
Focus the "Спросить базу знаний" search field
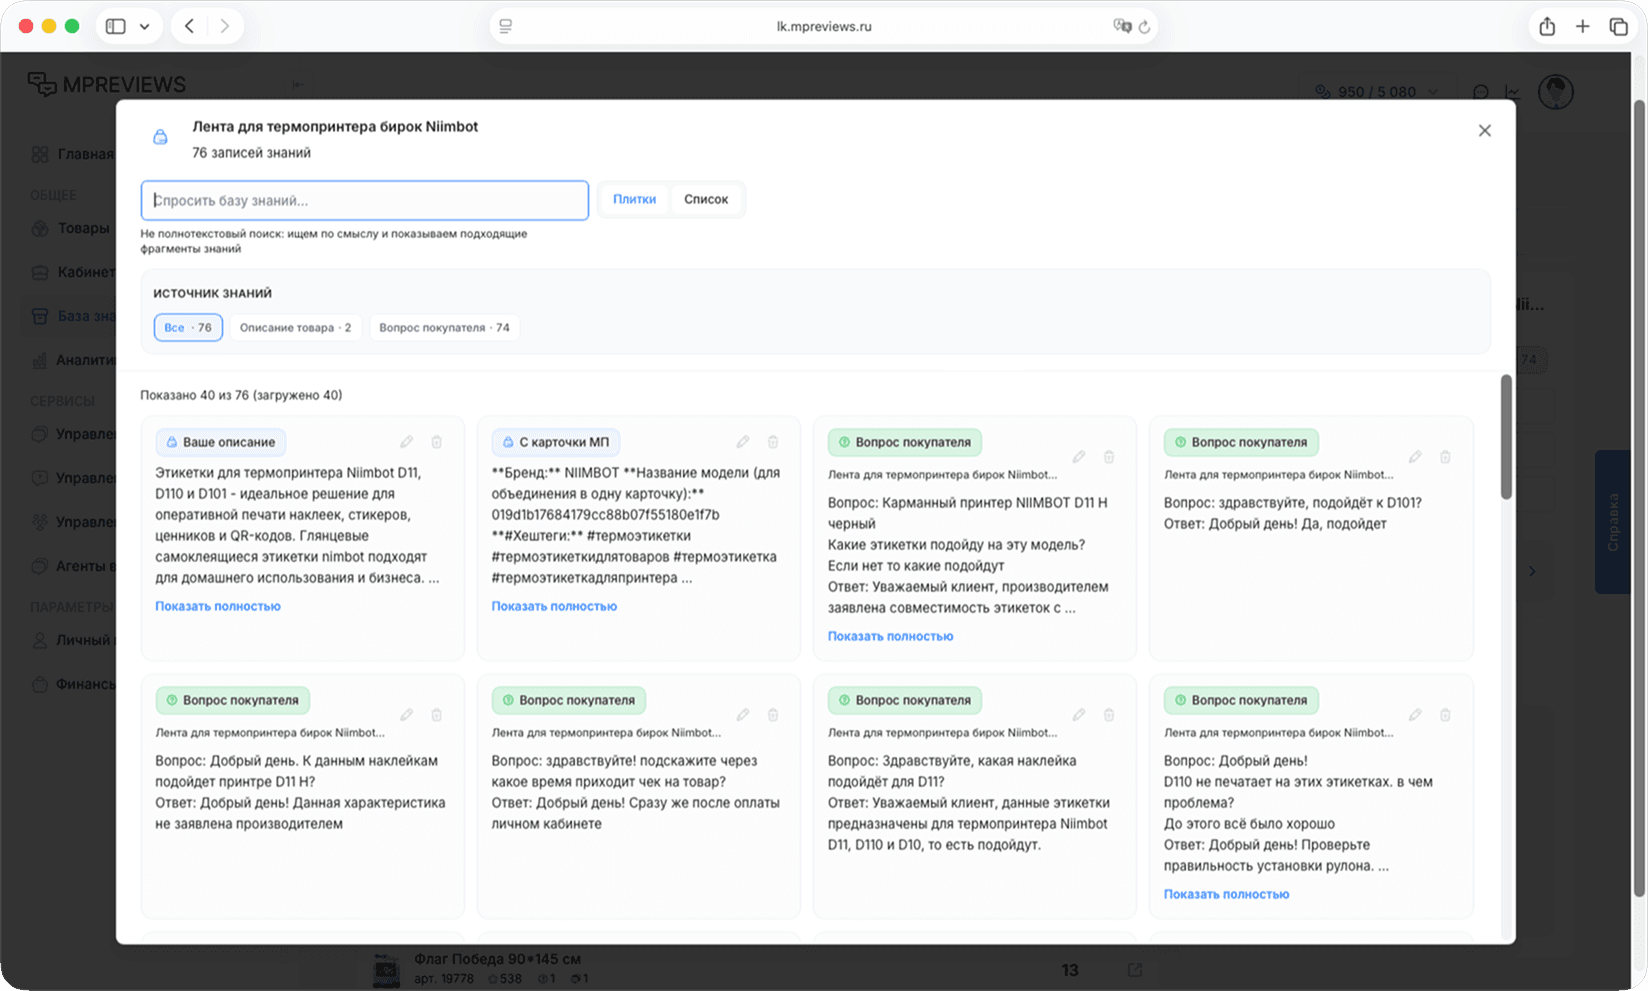point(364,200)
